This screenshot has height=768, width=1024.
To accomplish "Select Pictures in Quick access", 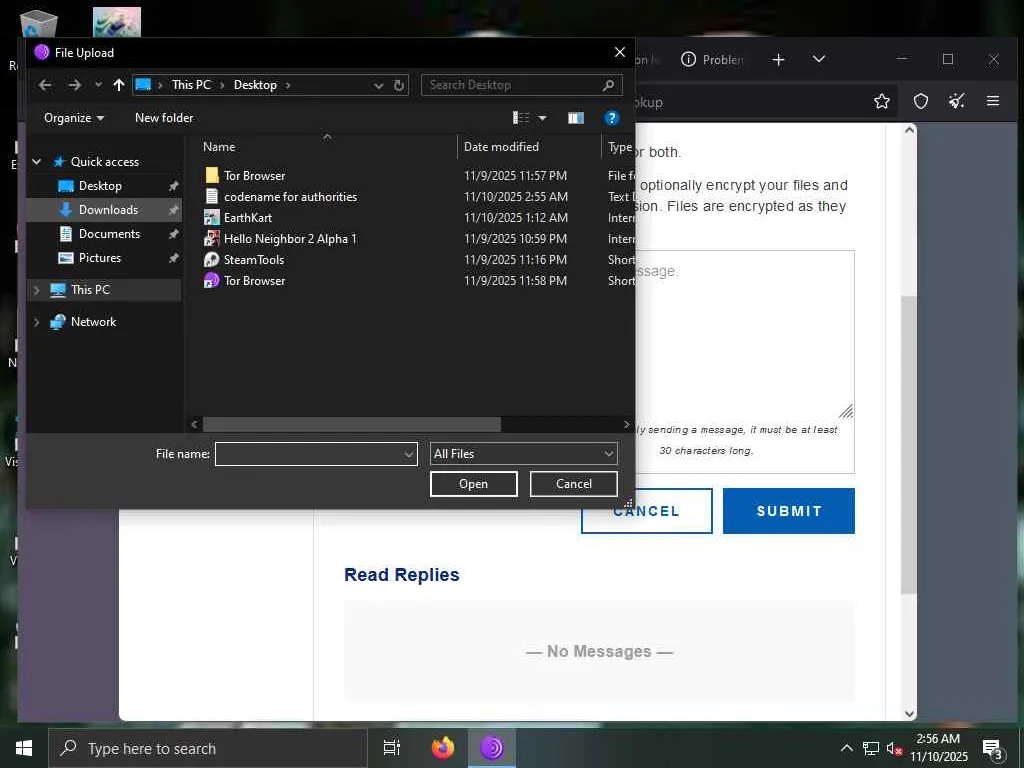I will 99,258.
